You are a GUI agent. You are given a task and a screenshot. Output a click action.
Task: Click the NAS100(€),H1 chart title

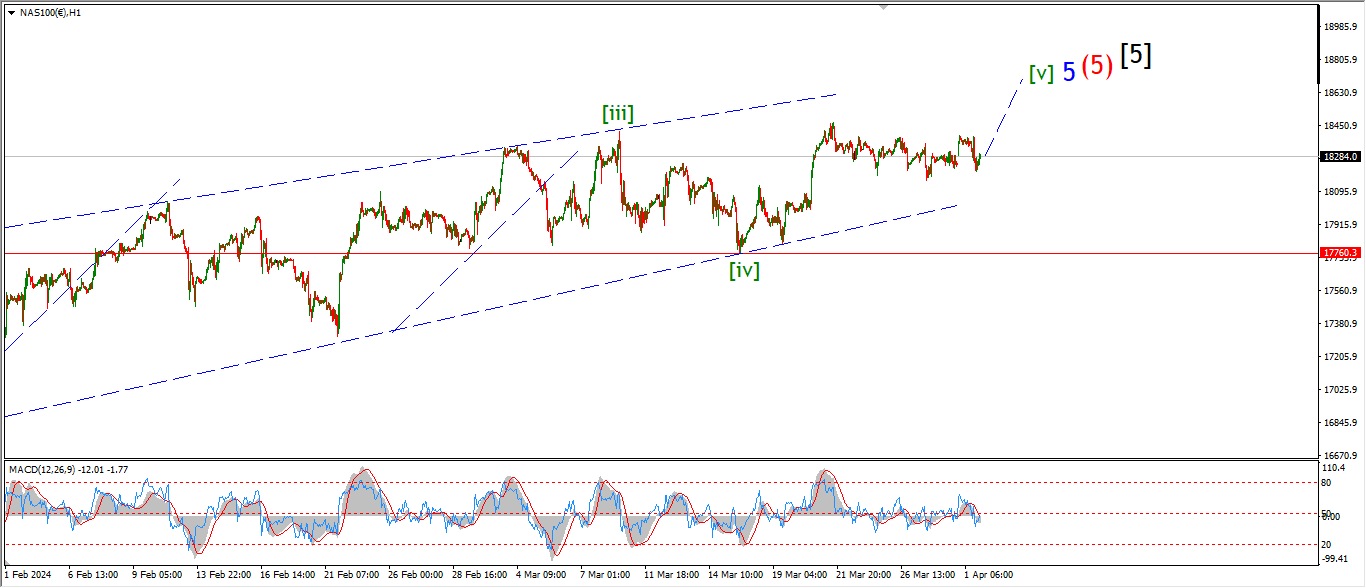50,13
